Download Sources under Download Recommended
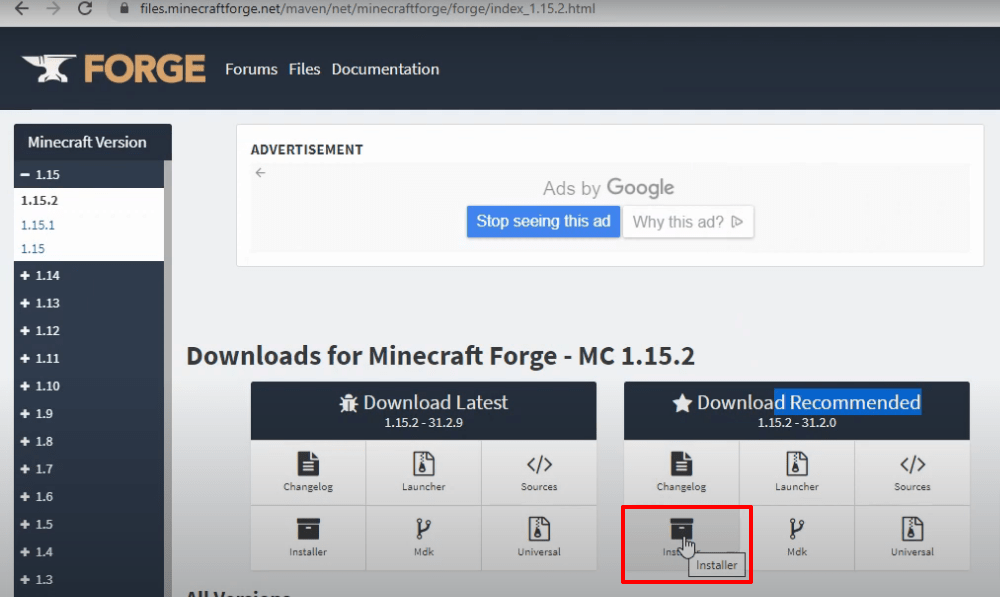 [912, 472]
